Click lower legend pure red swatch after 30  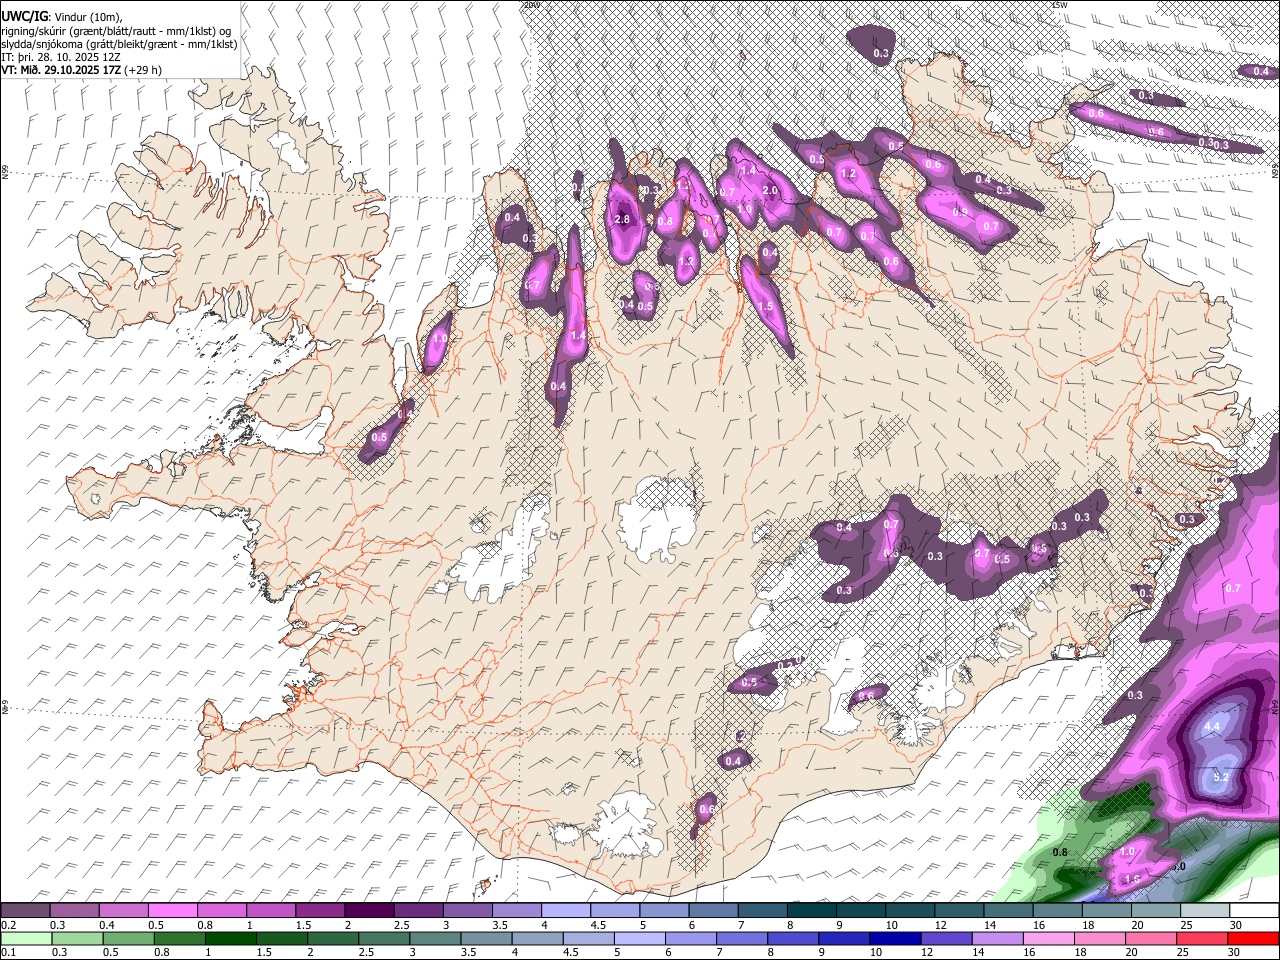(1254, 938)
